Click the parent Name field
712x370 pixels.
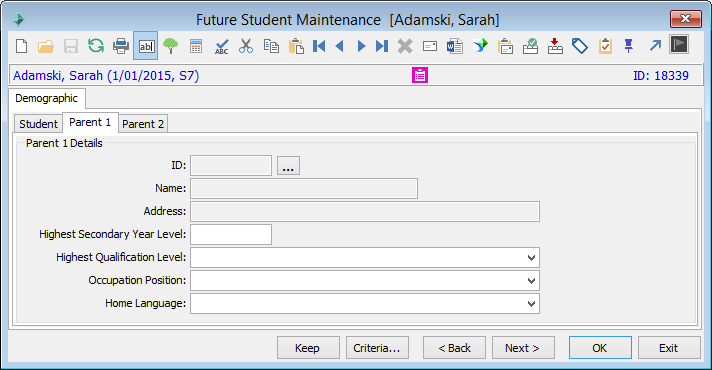click(304, 188)
